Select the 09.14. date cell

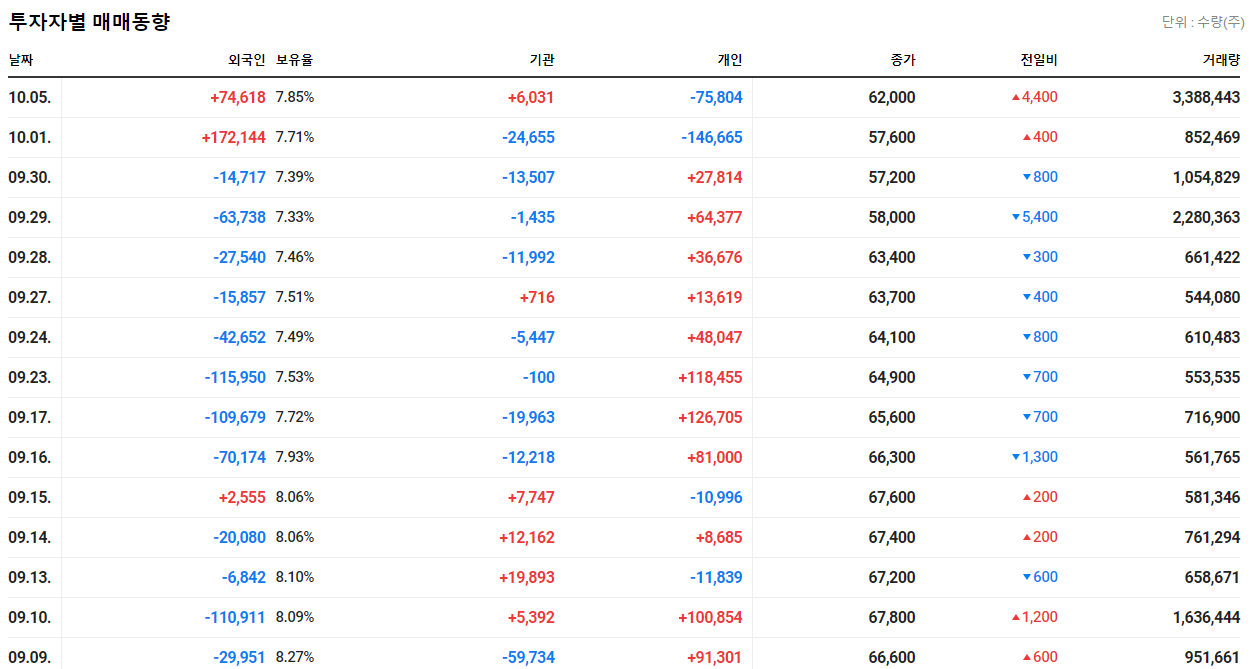tap(30, 537)
